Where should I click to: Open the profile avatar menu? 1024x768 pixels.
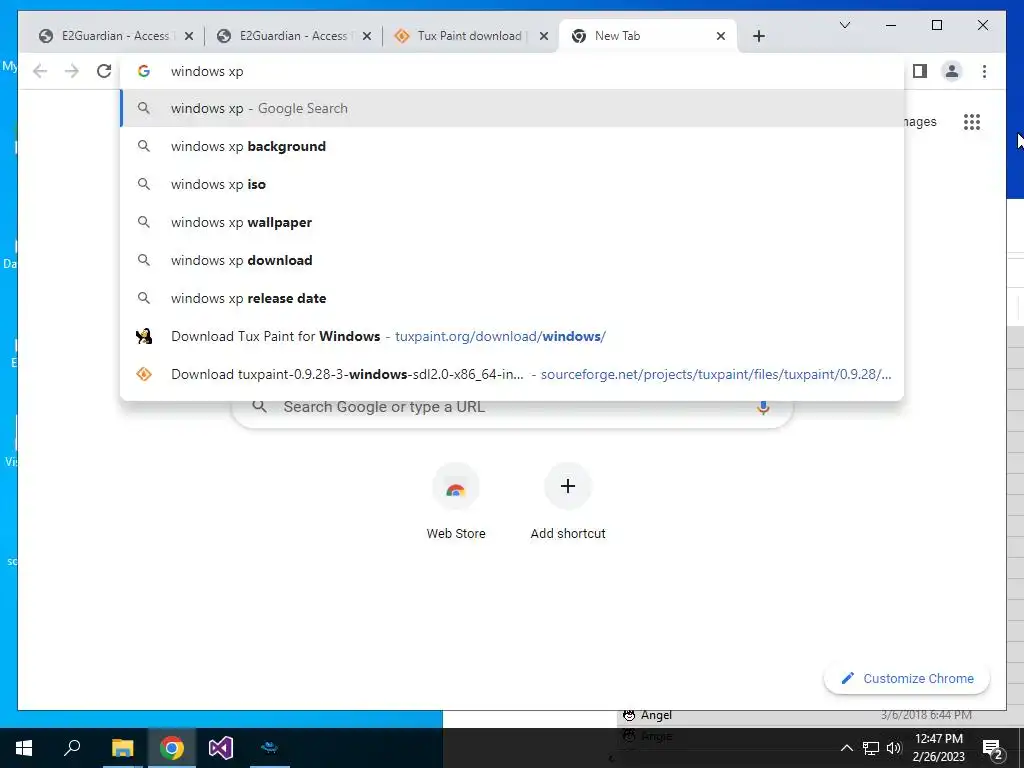[x=952, y=71]
